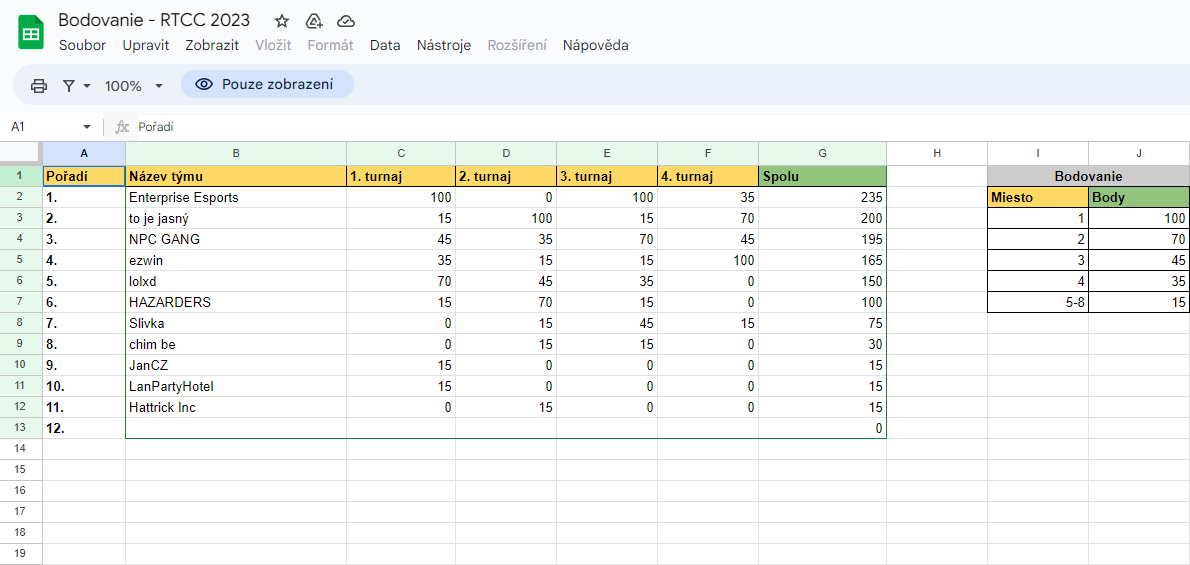The image size is (1190, 565).
Task: Expand the A1 name box dropdown arrow
Action: point(87,127)
